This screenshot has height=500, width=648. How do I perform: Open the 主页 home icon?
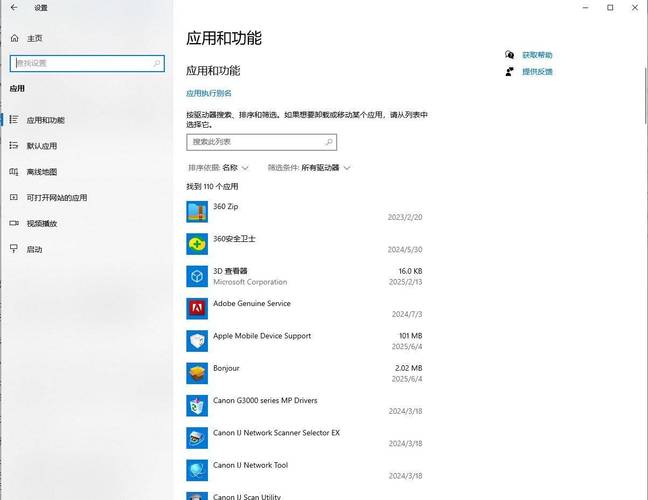pos(14,38)
